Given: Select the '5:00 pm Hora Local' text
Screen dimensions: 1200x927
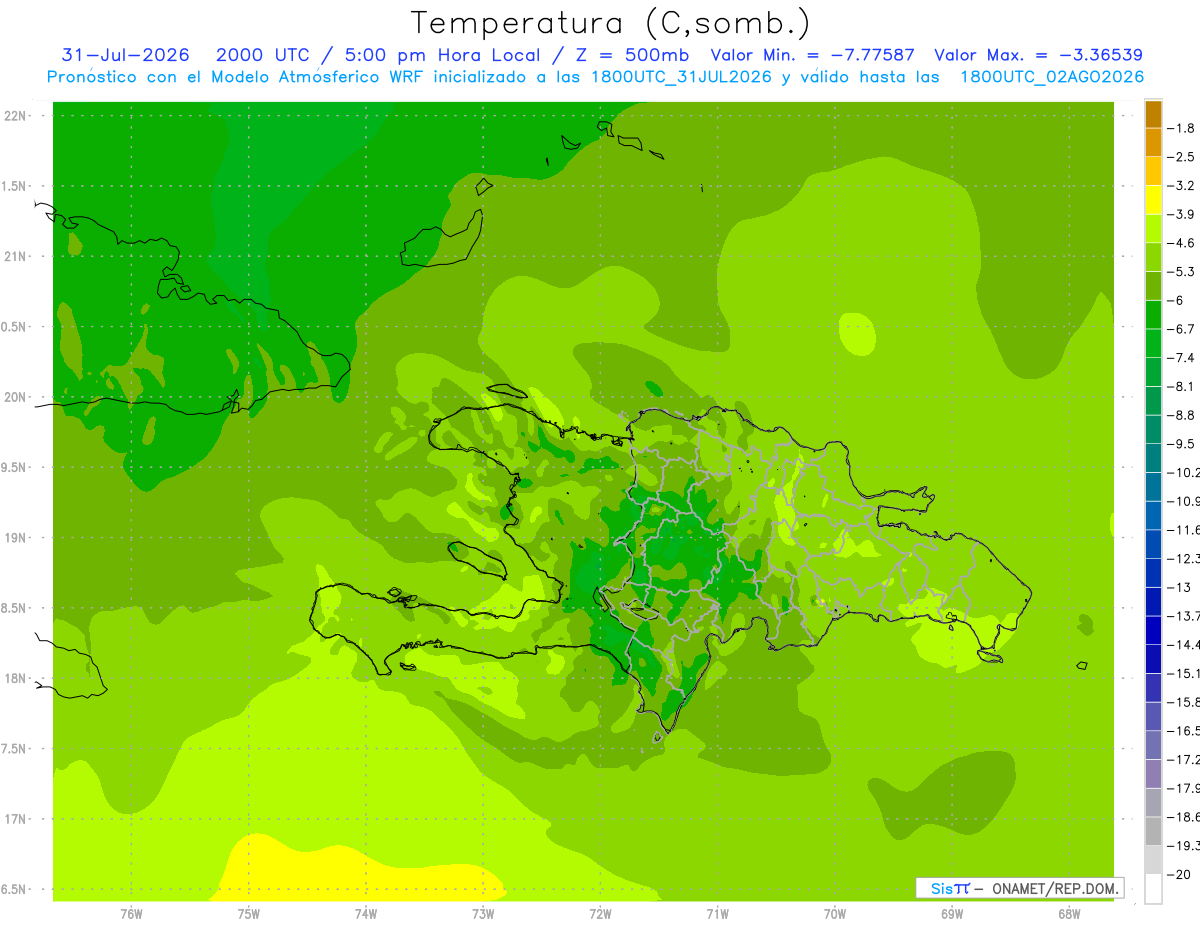Looking at the screenshot, I should pyautogui.click(x=443, y=55).
